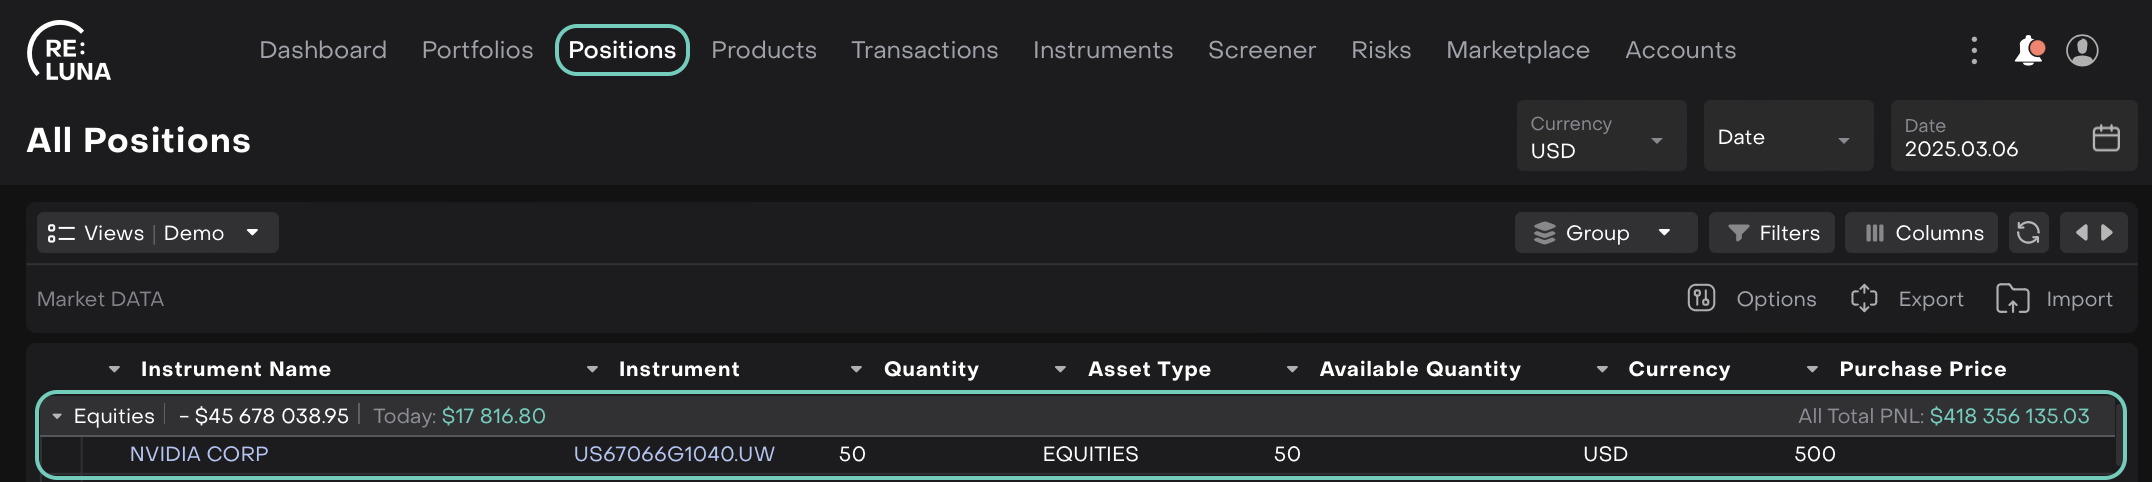The image size is (2152, 482).
Task: Open the user profile icon
Action: point(2082,50)
